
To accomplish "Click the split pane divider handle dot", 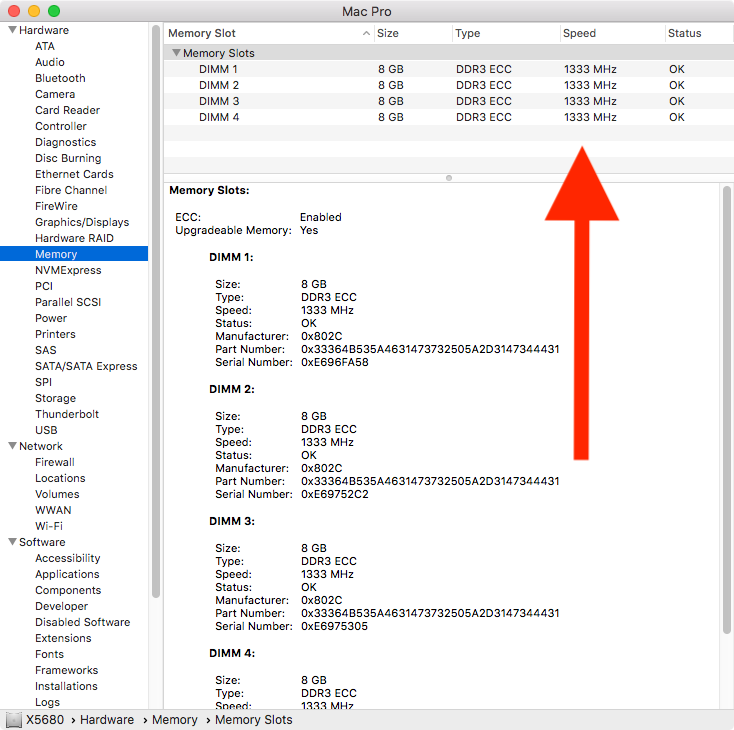I will 448,178.
